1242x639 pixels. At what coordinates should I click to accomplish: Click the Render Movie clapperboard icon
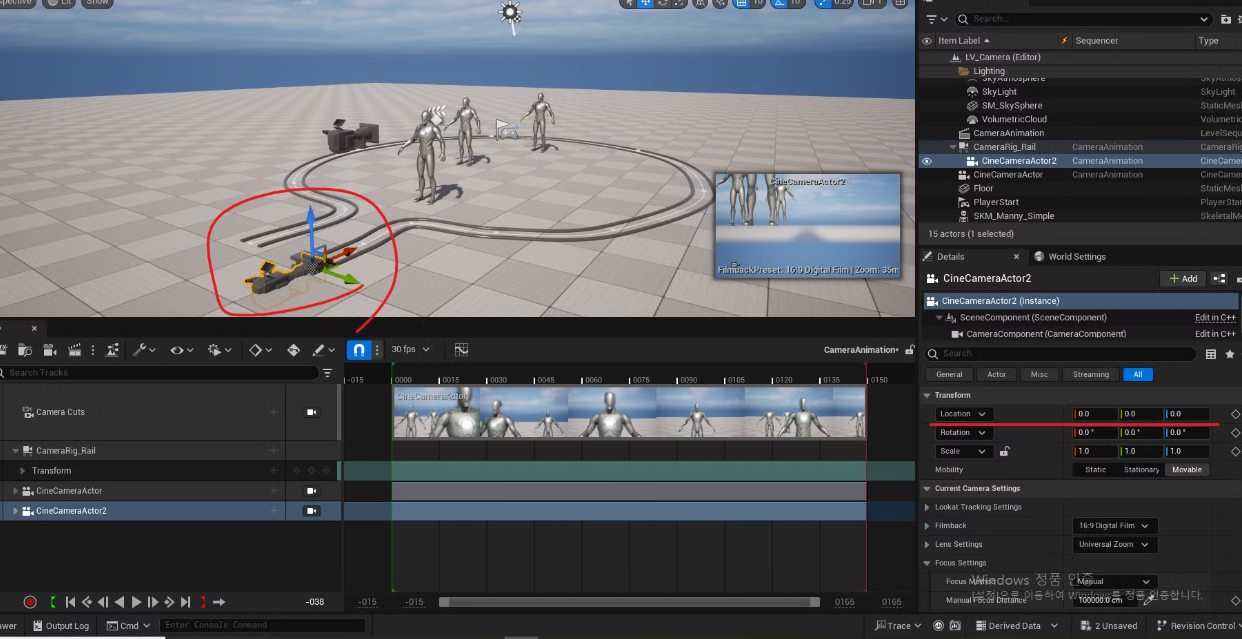coord(74,350)
